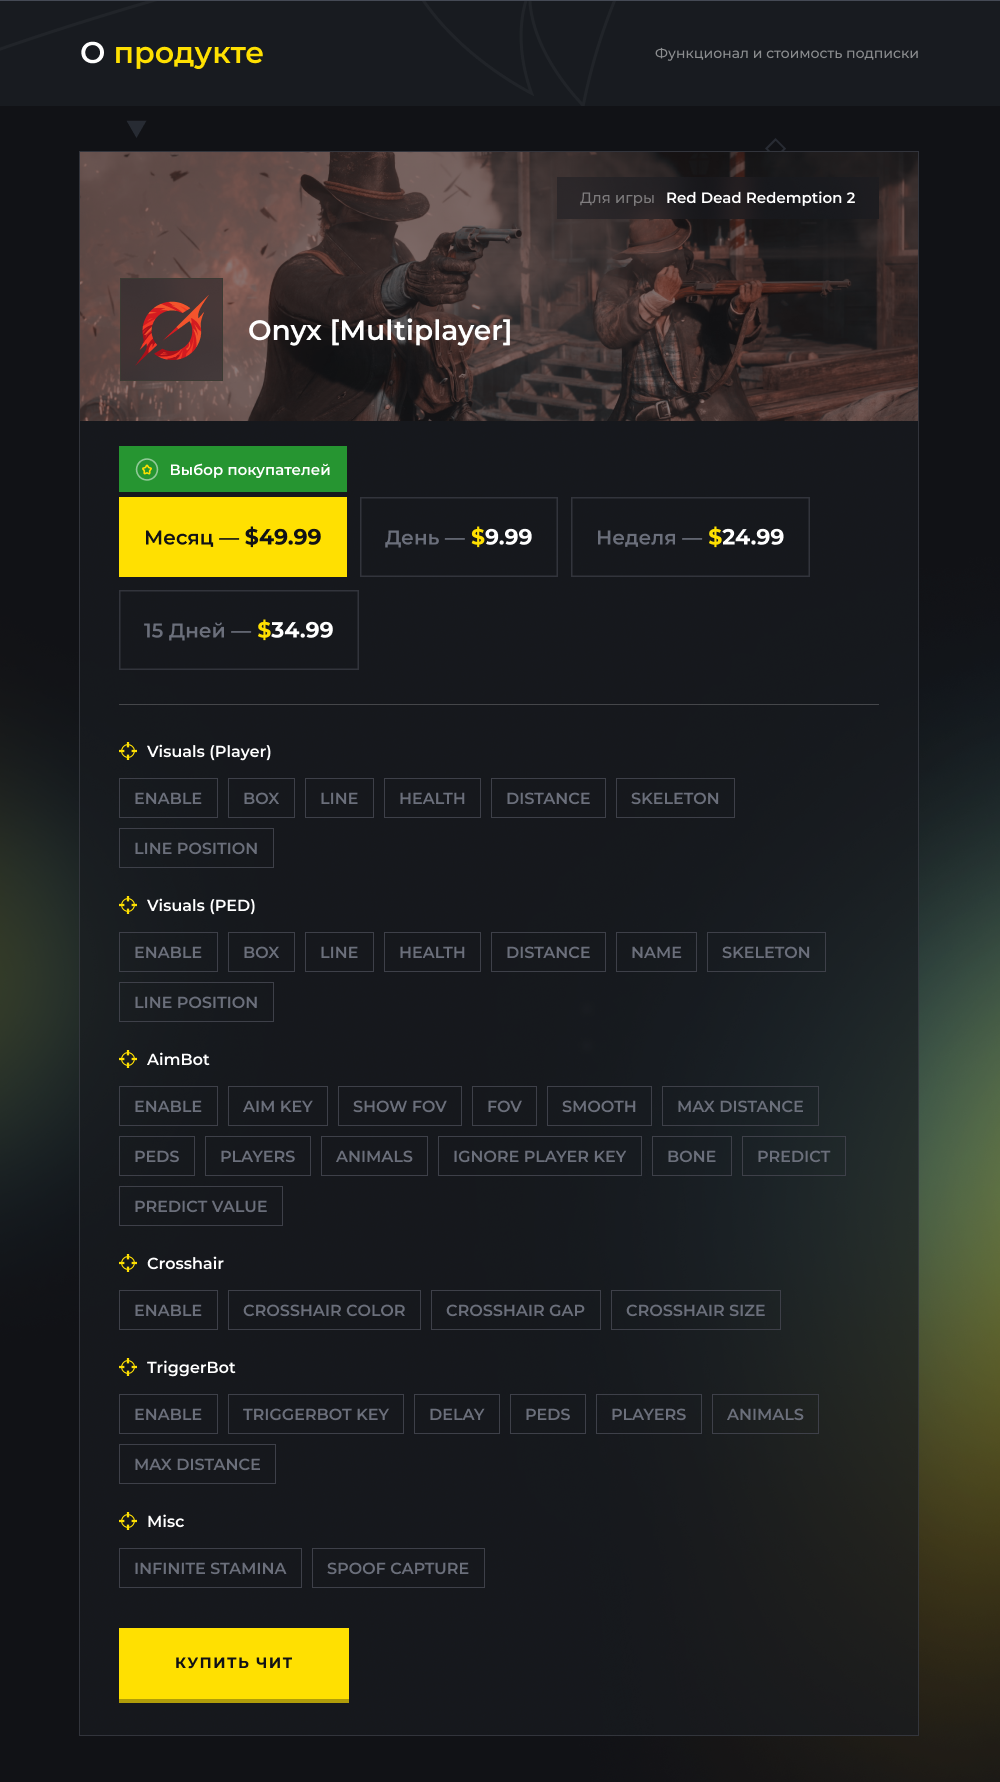Click PLAYERS tag under AimBot
The image size is (1000, 1782).
point(258,1156)
